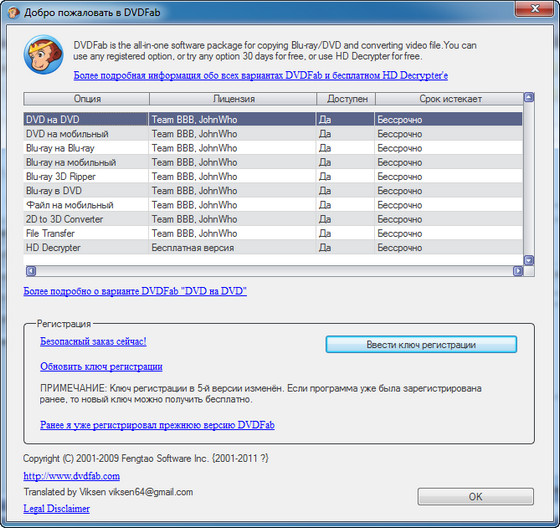Click license cell of File Transfer row
Viewport: 560px width, 528px height.
[232, 233]
